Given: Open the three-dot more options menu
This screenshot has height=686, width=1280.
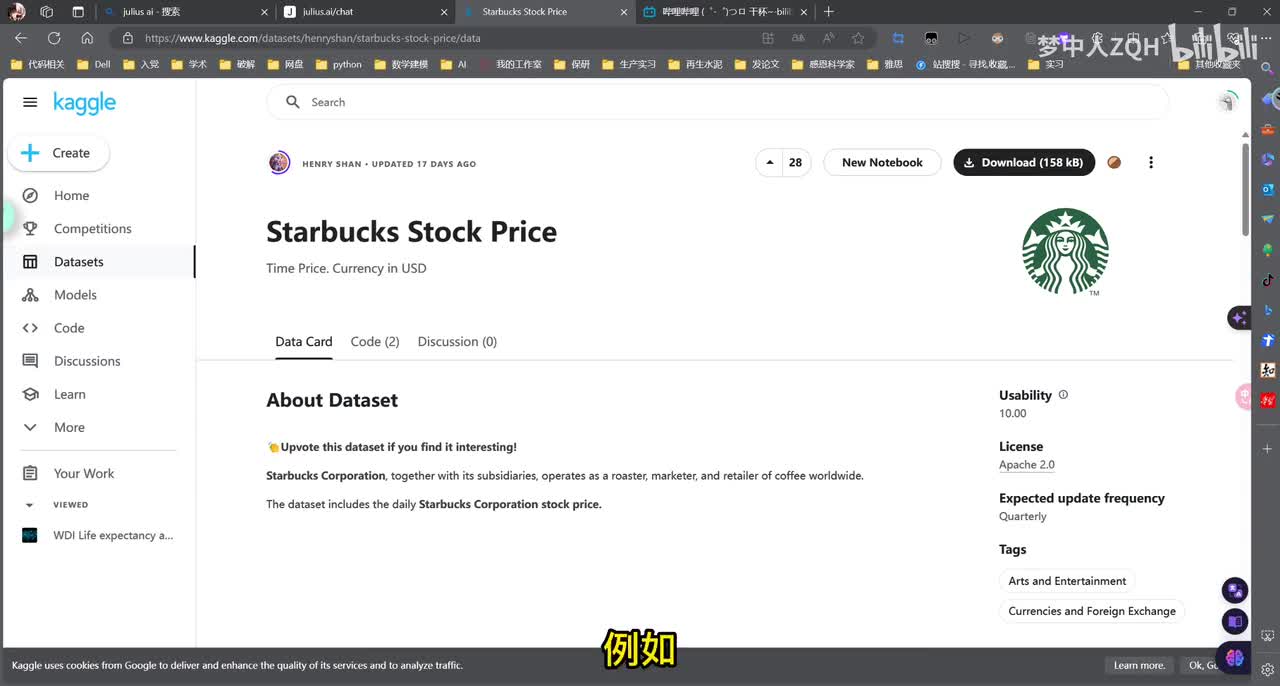Looking at the screenshot, I should (1151, 163).
